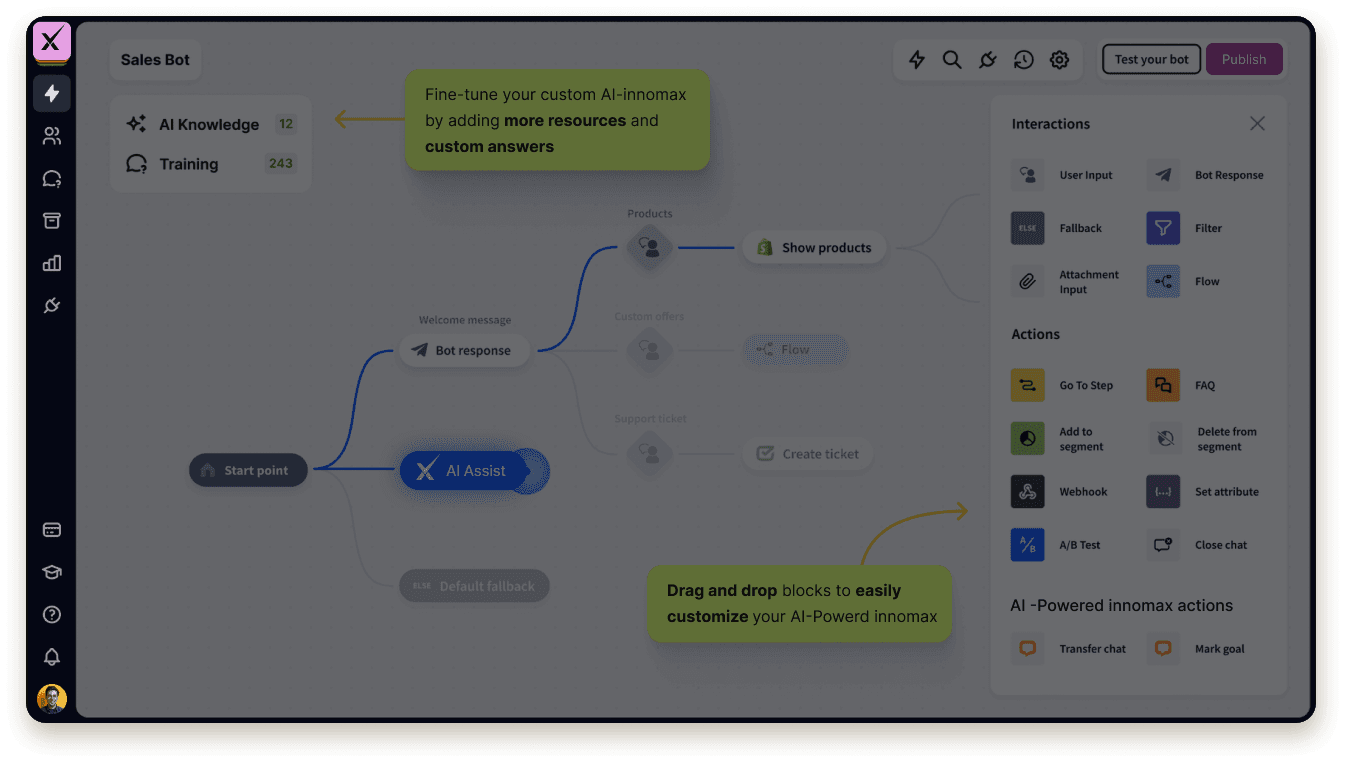Screen dimensions: 1346x763
Task: Pick the Filter interaction block icon
Action: [x=1163, y=228]
